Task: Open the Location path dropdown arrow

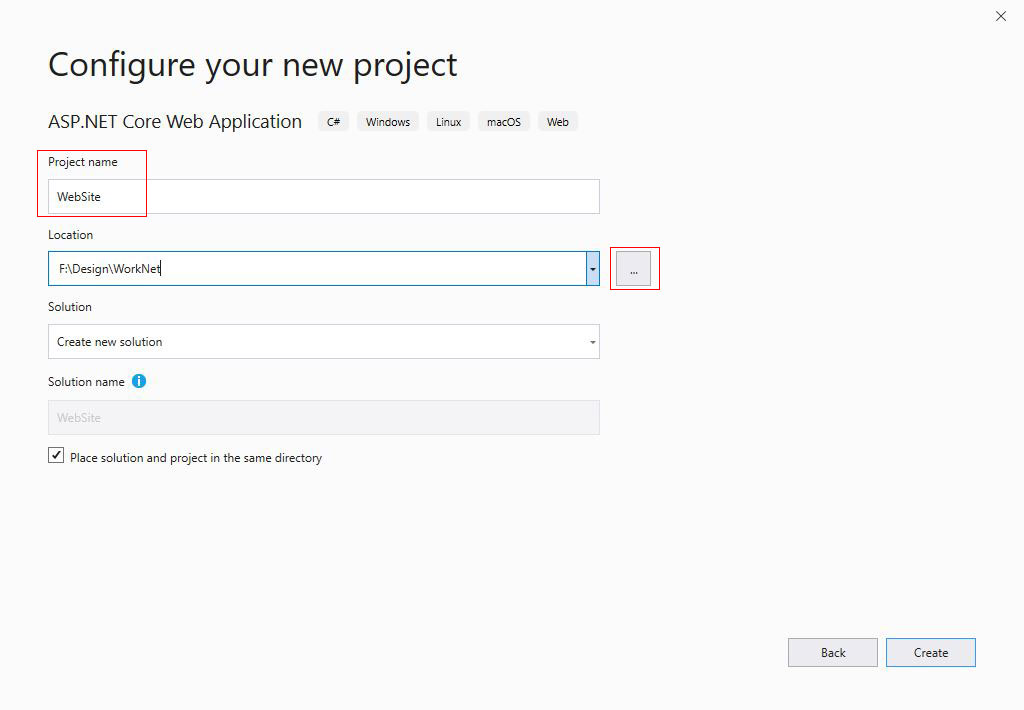Action: tap(592, 268)
